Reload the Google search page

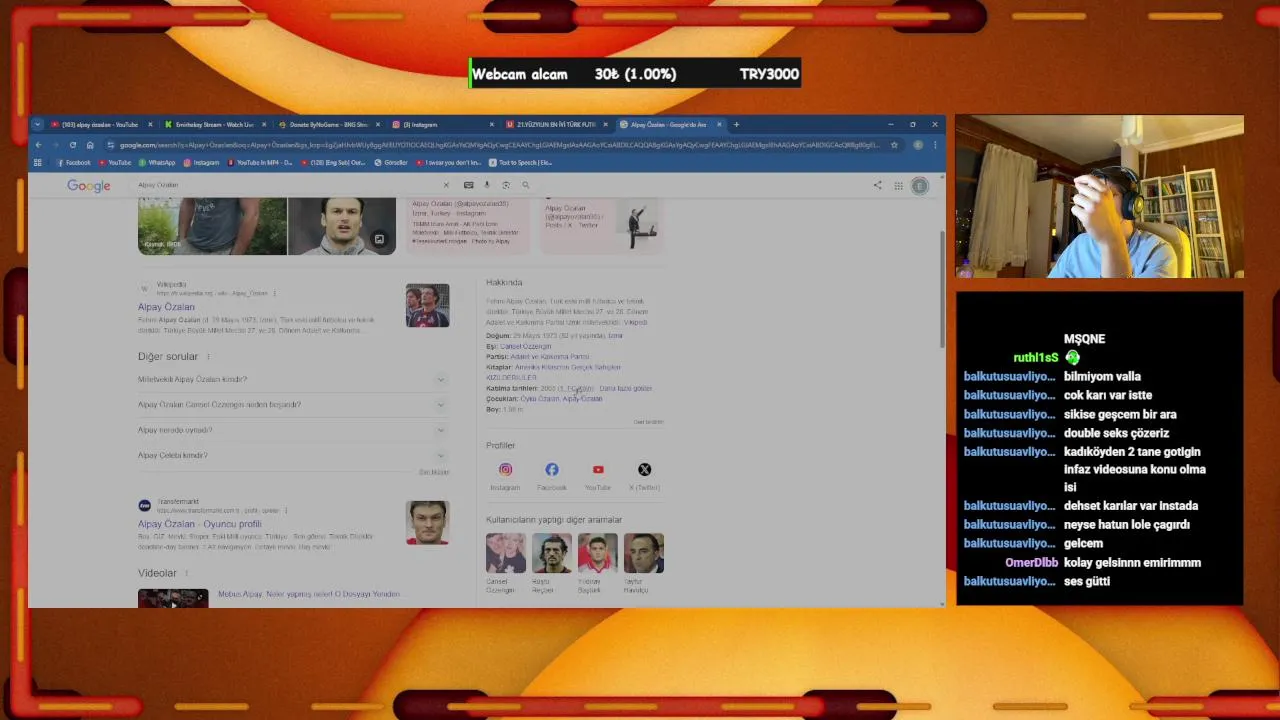pos(72,145)
